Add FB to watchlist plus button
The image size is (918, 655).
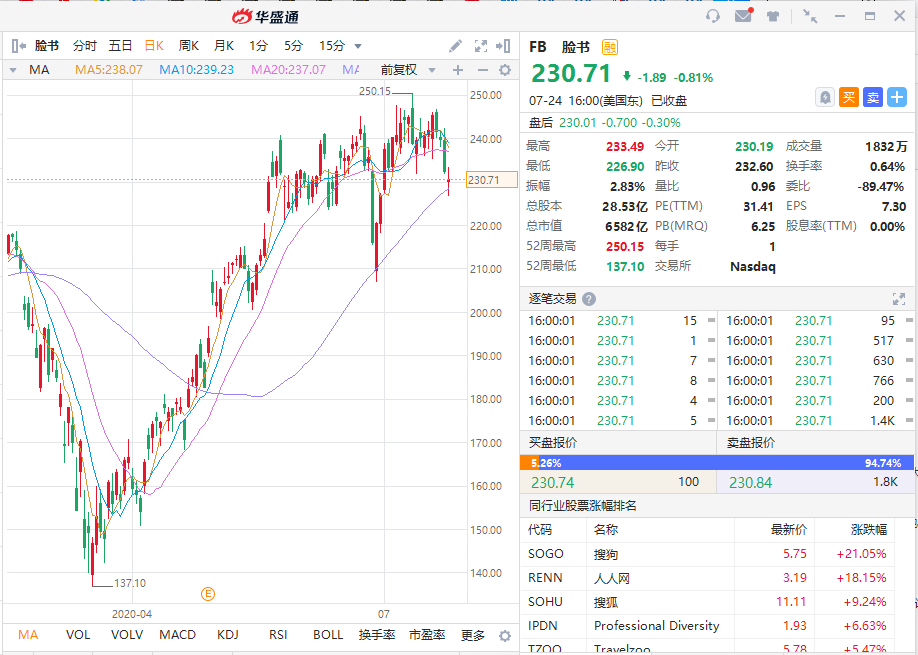tap(897, 97)
